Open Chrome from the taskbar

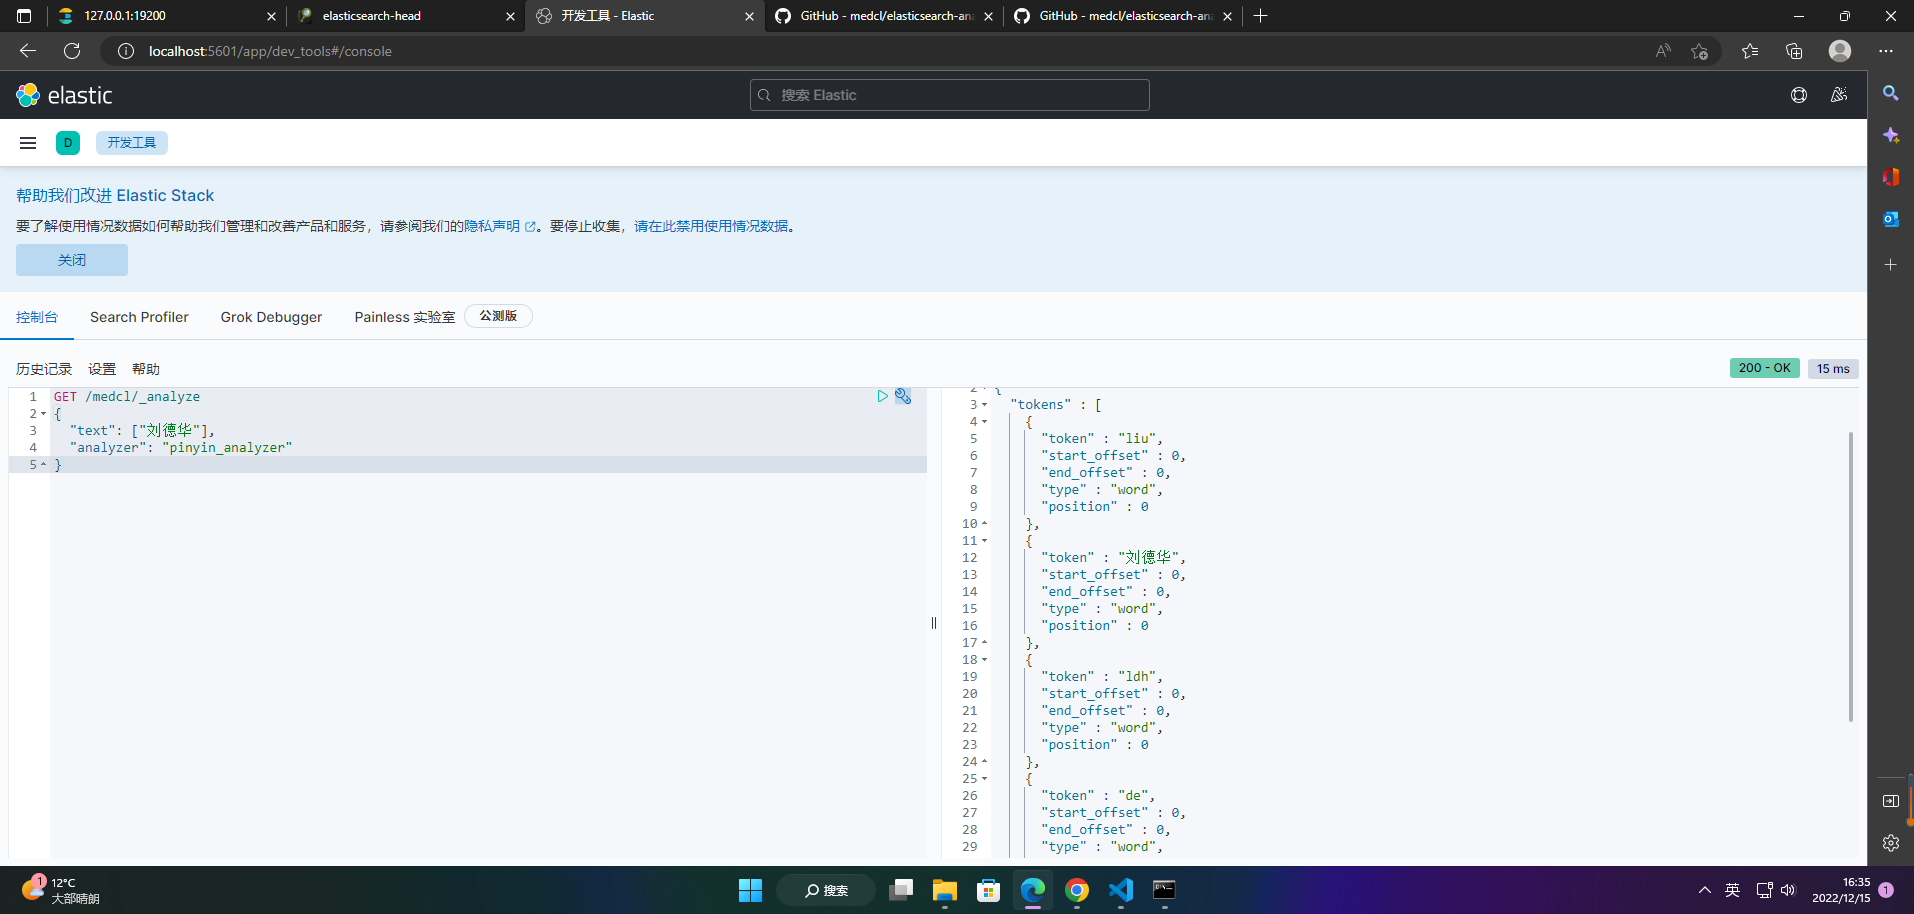[1077, 890]
